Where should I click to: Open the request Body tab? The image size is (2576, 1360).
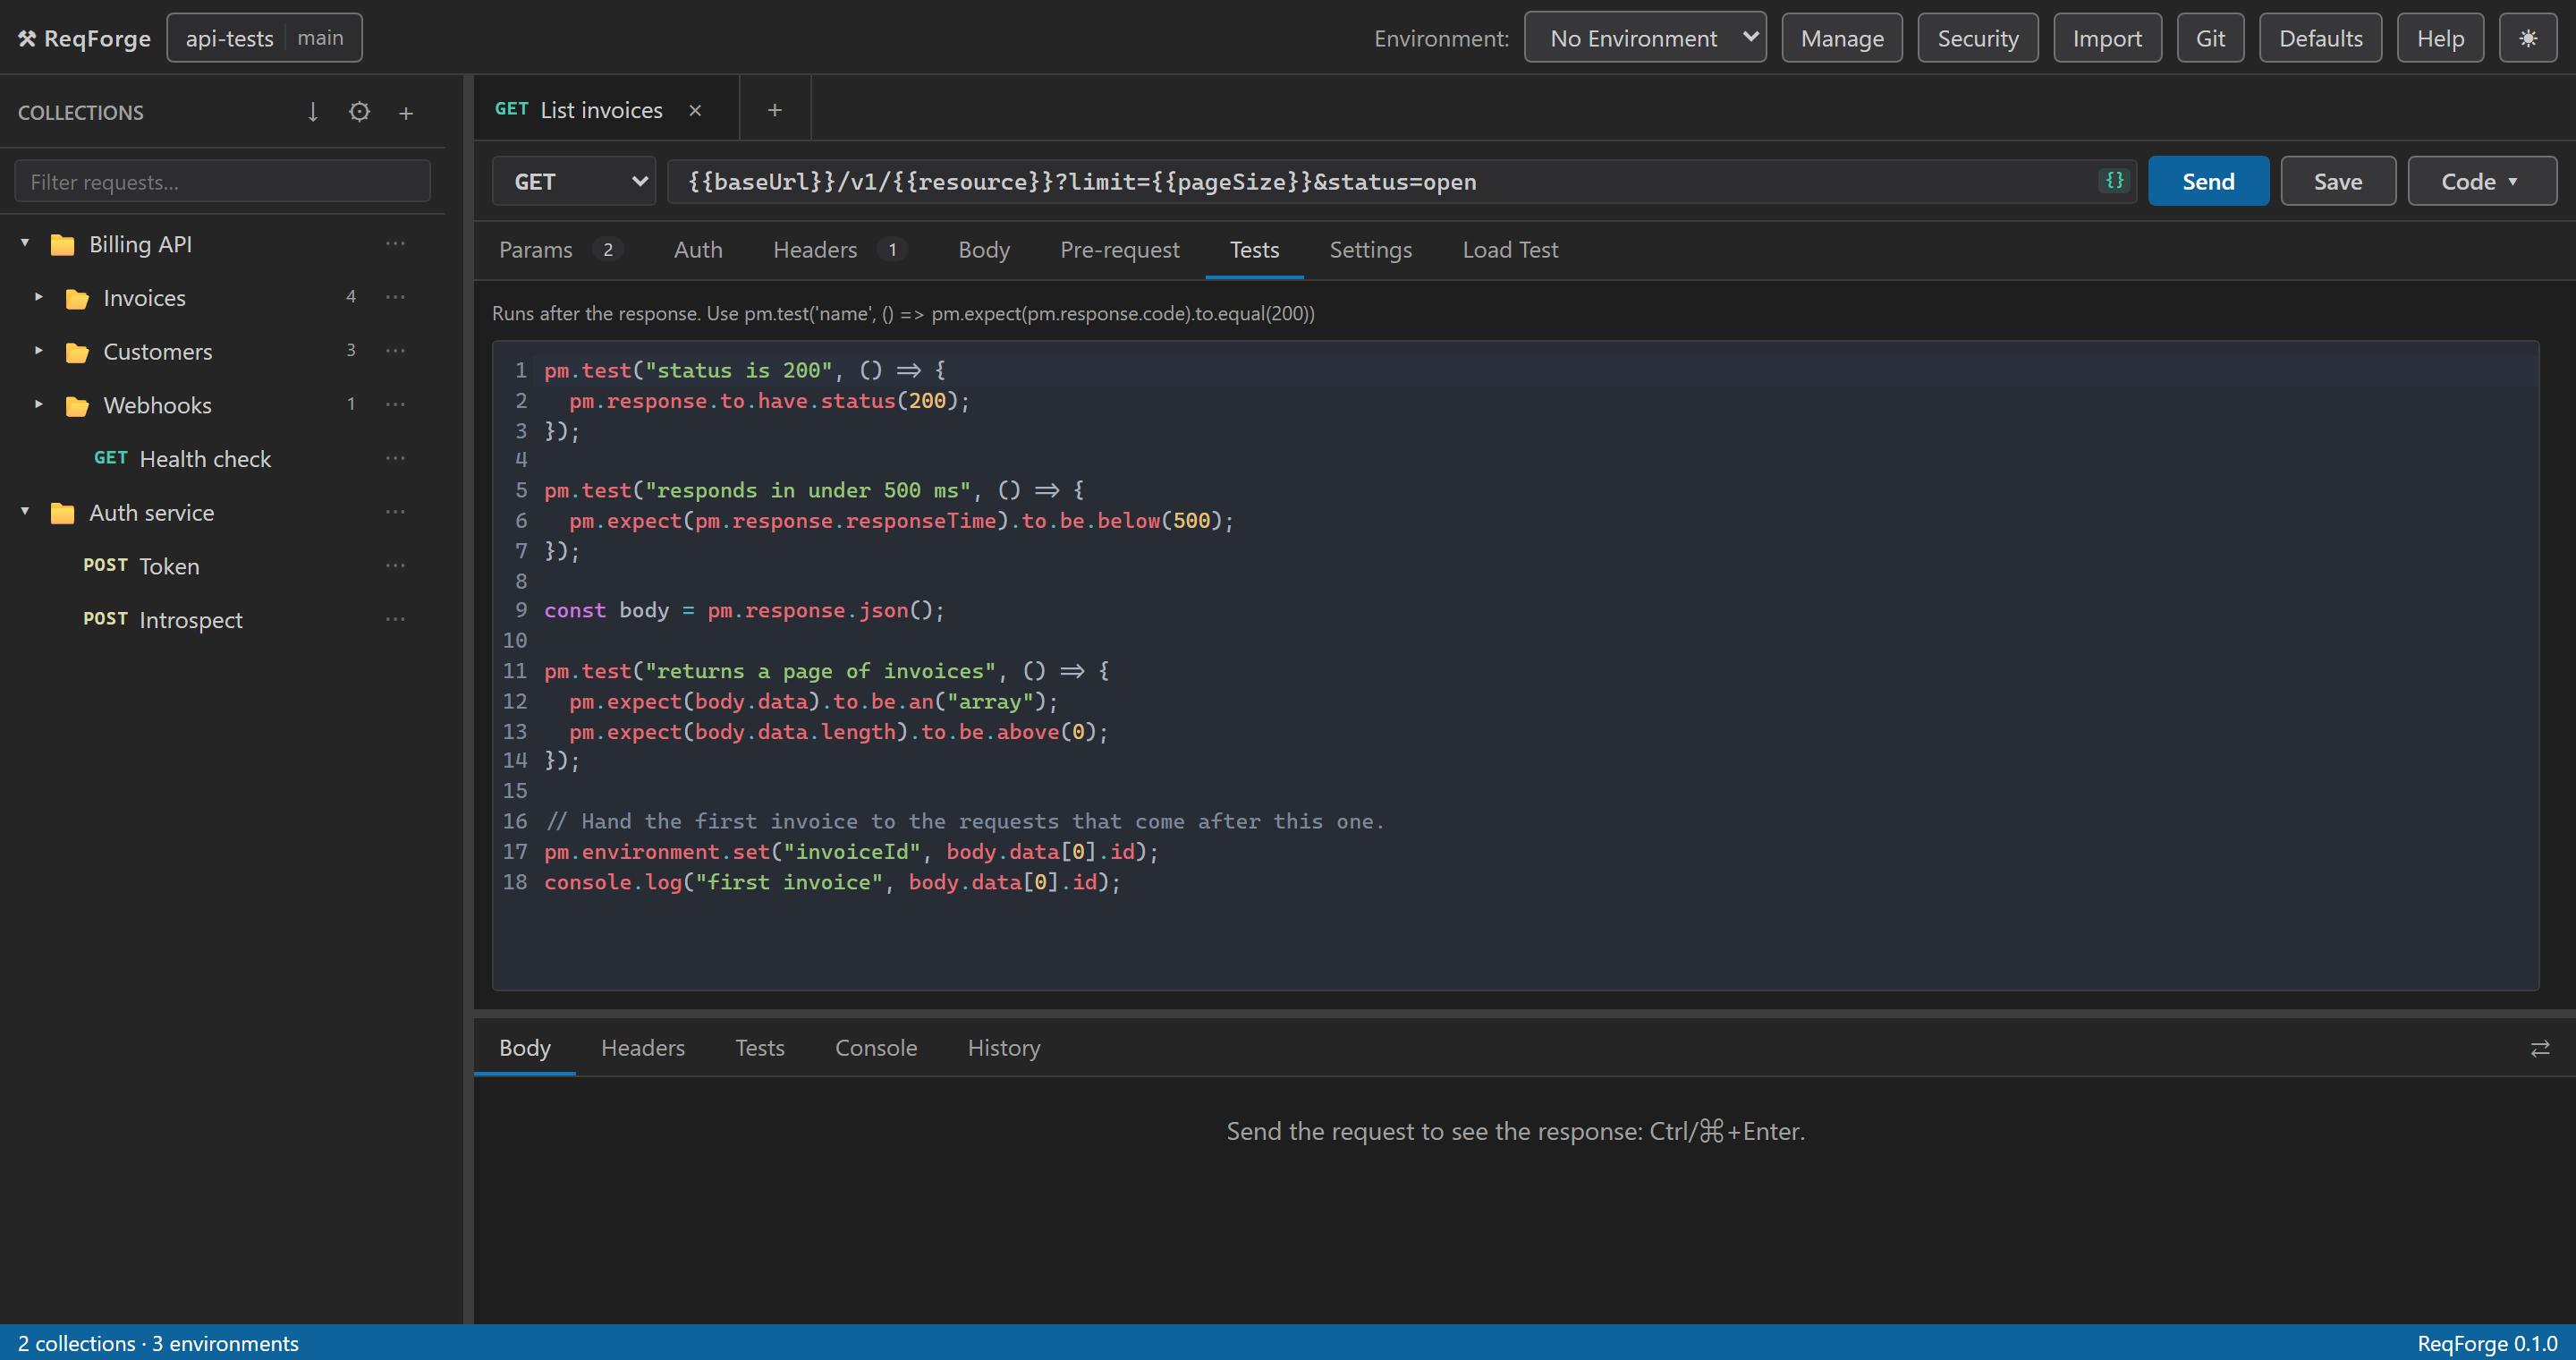click(x=984, y=250)
